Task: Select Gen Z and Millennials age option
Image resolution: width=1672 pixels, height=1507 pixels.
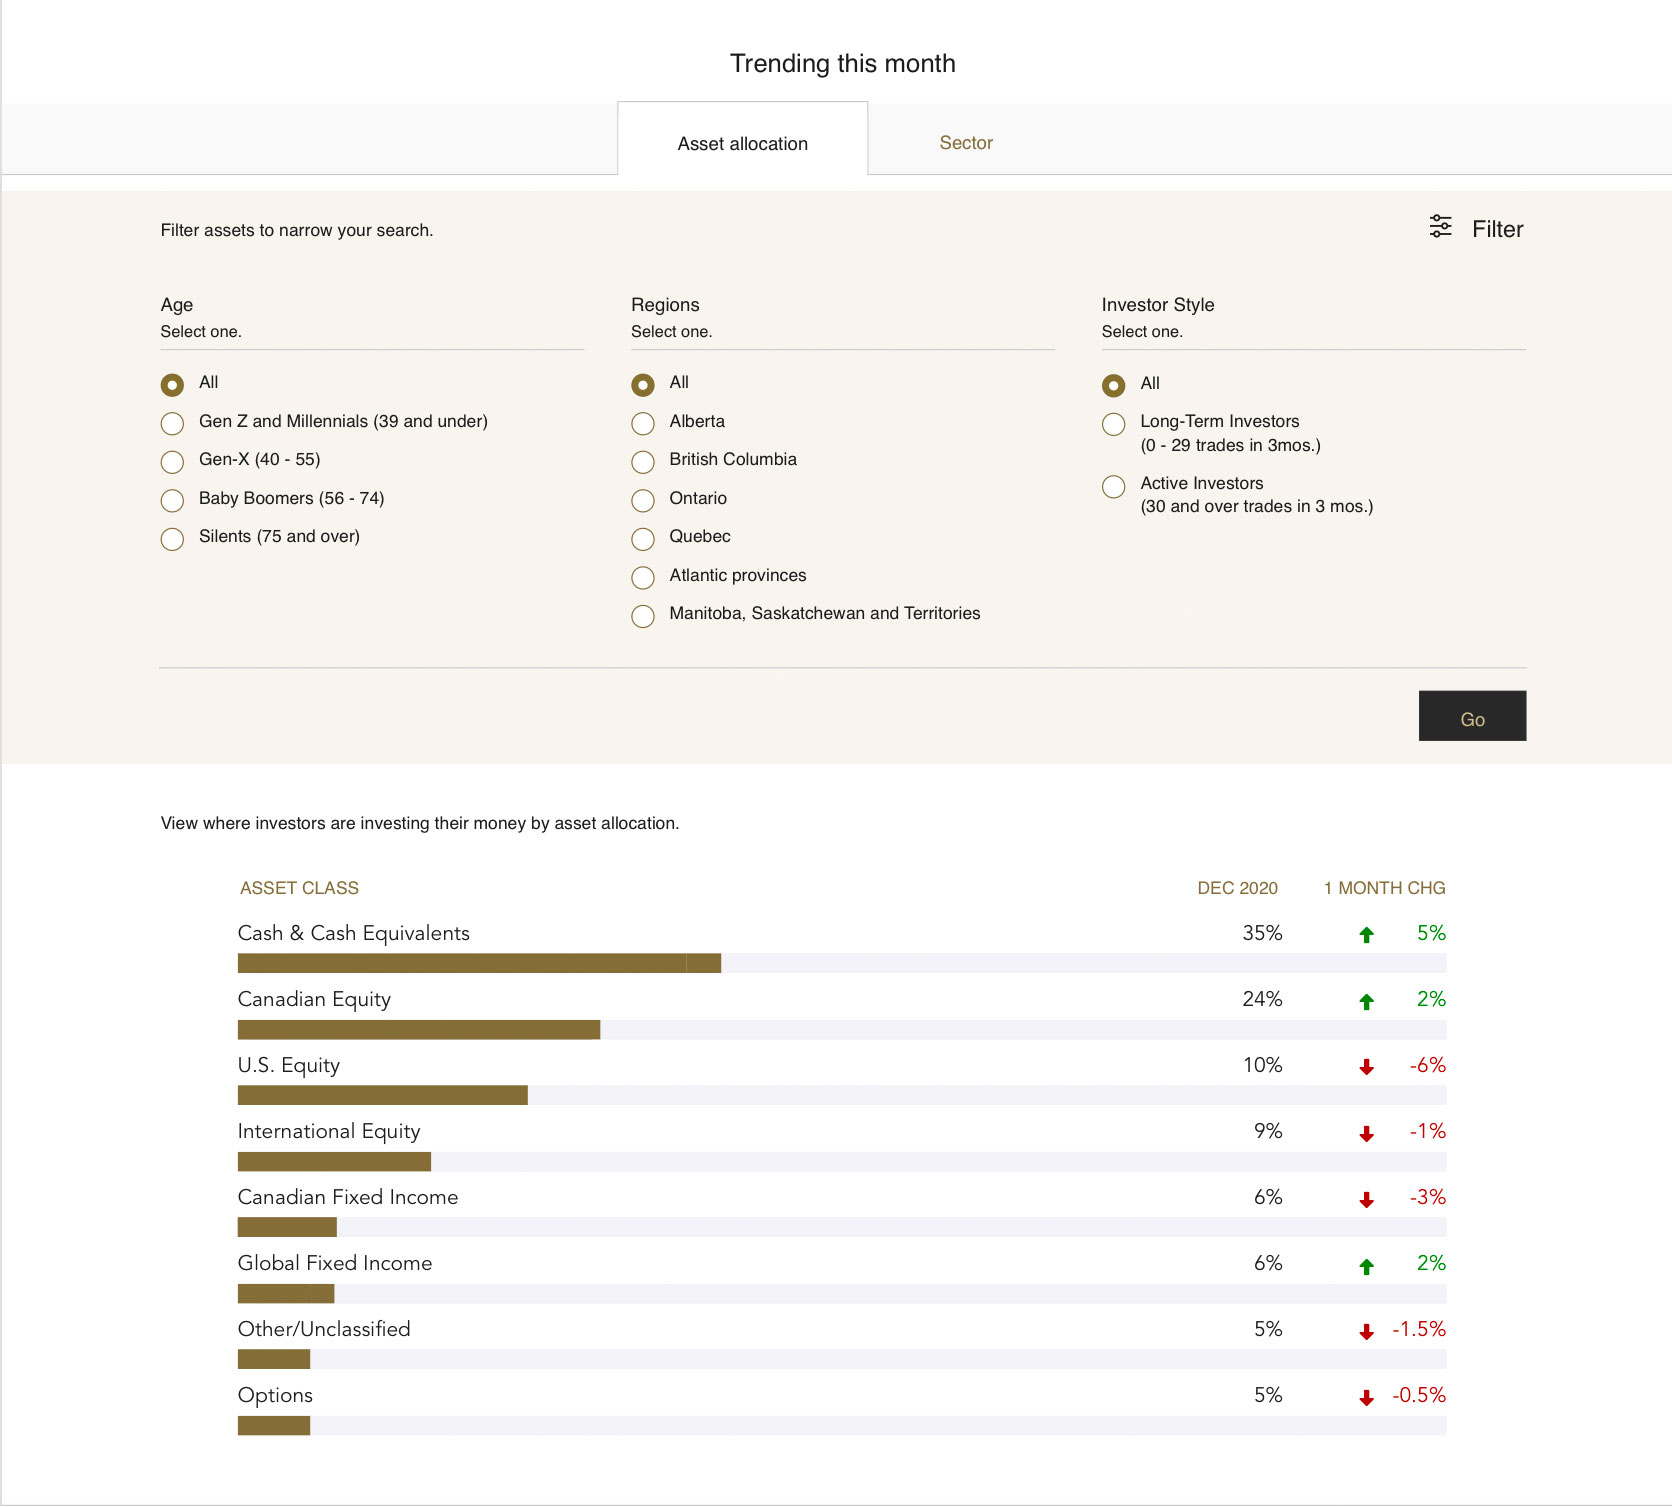Action: (x=172, y=423)
